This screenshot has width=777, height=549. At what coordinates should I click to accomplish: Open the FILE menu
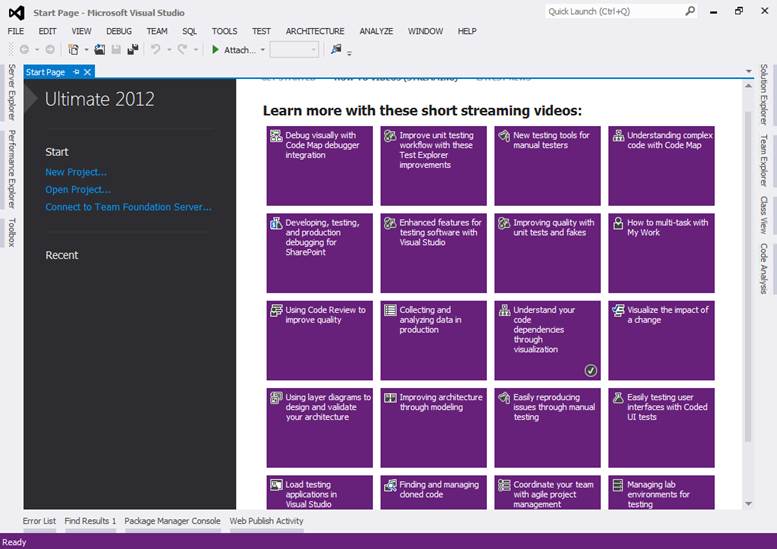tap(16, 31)
